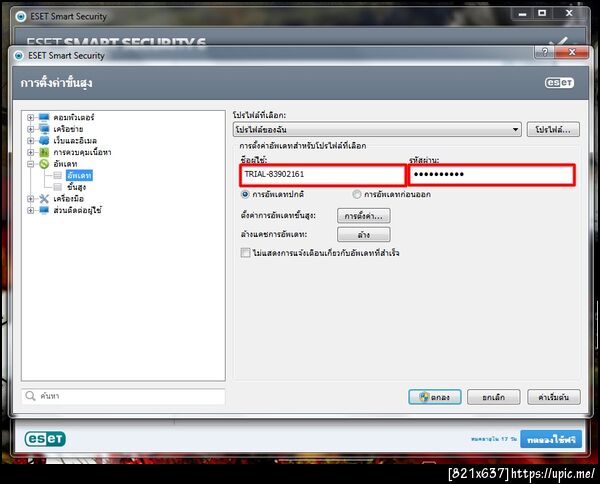Click the computer icon beside คอมพิวเตอร์
Image resolution: width=600 pixels, height=484 pixels.
pyautogui.click(x=44, y=117)
